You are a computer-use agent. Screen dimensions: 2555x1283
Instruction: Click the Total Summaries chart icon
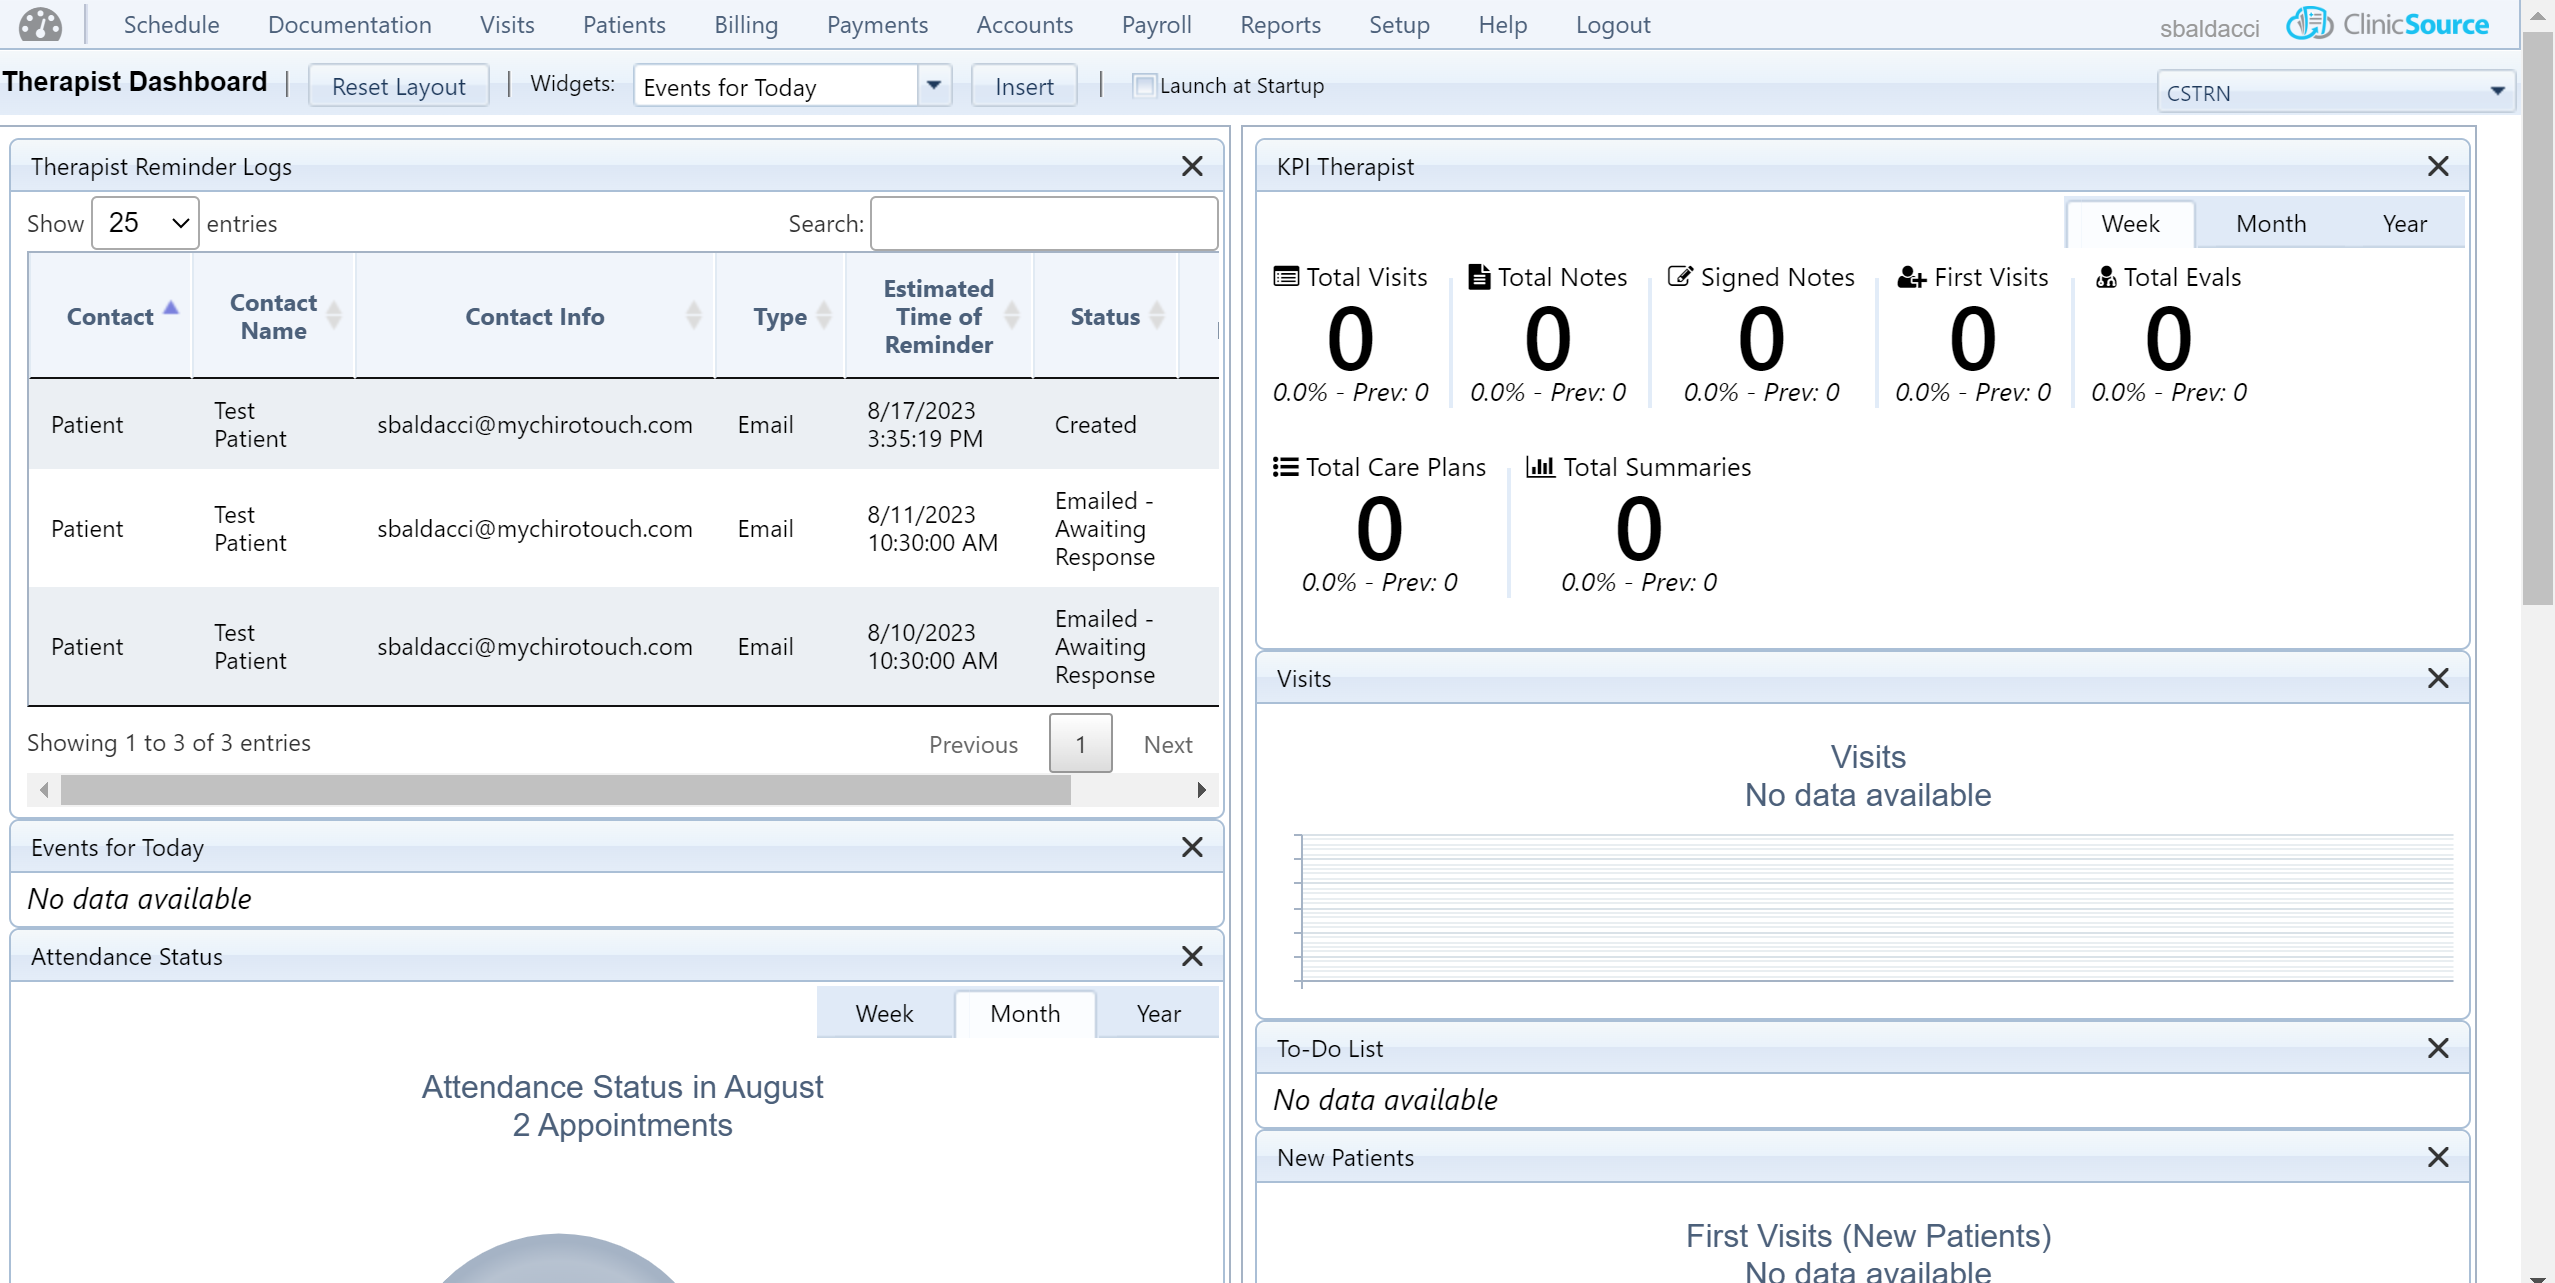[1540, 467]
